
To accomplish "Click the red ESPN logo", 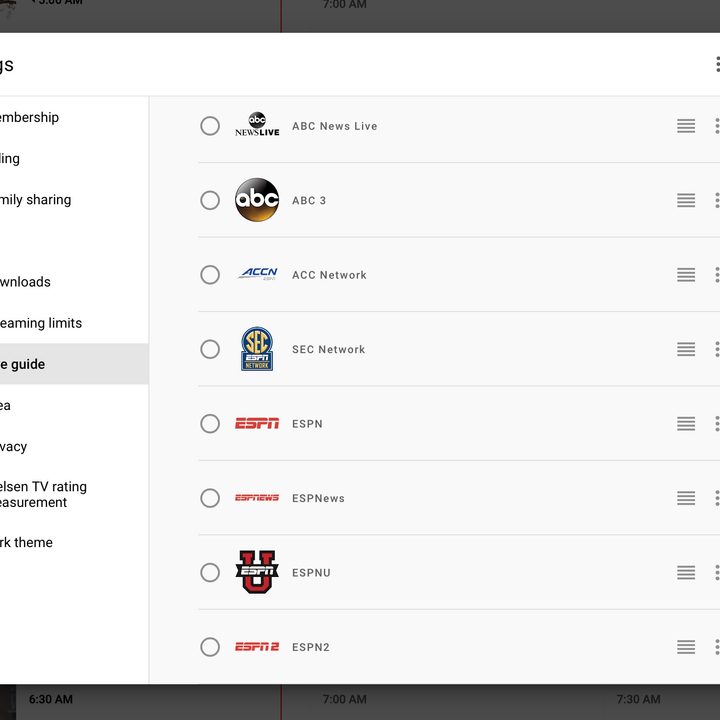I will (257, 423).
